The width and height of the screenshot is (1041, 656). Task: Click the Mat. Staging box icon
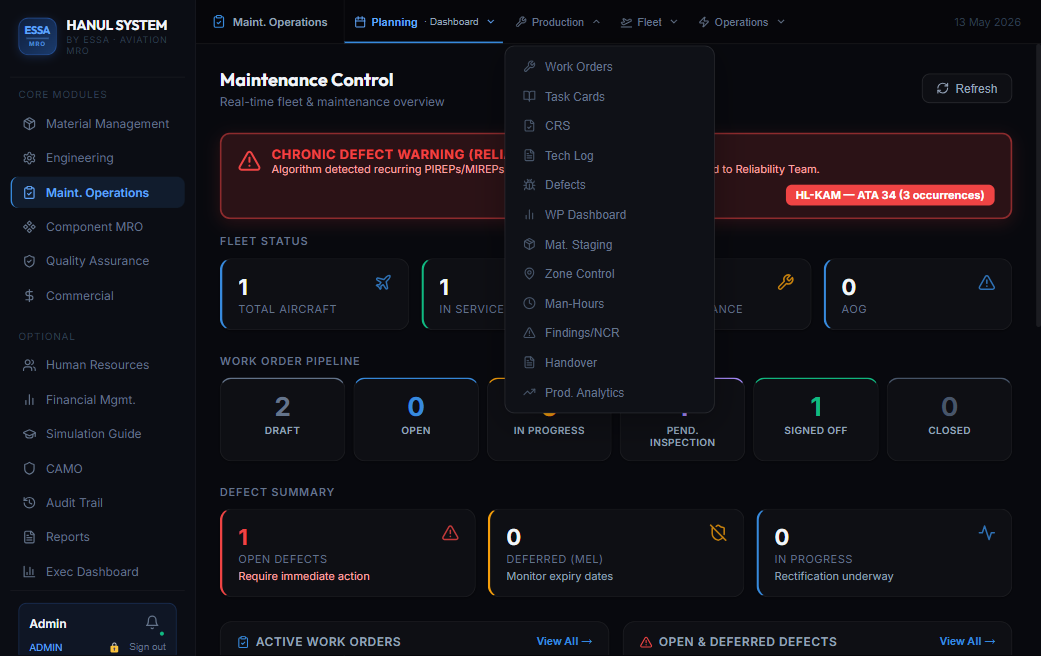[x=529, y=244]
